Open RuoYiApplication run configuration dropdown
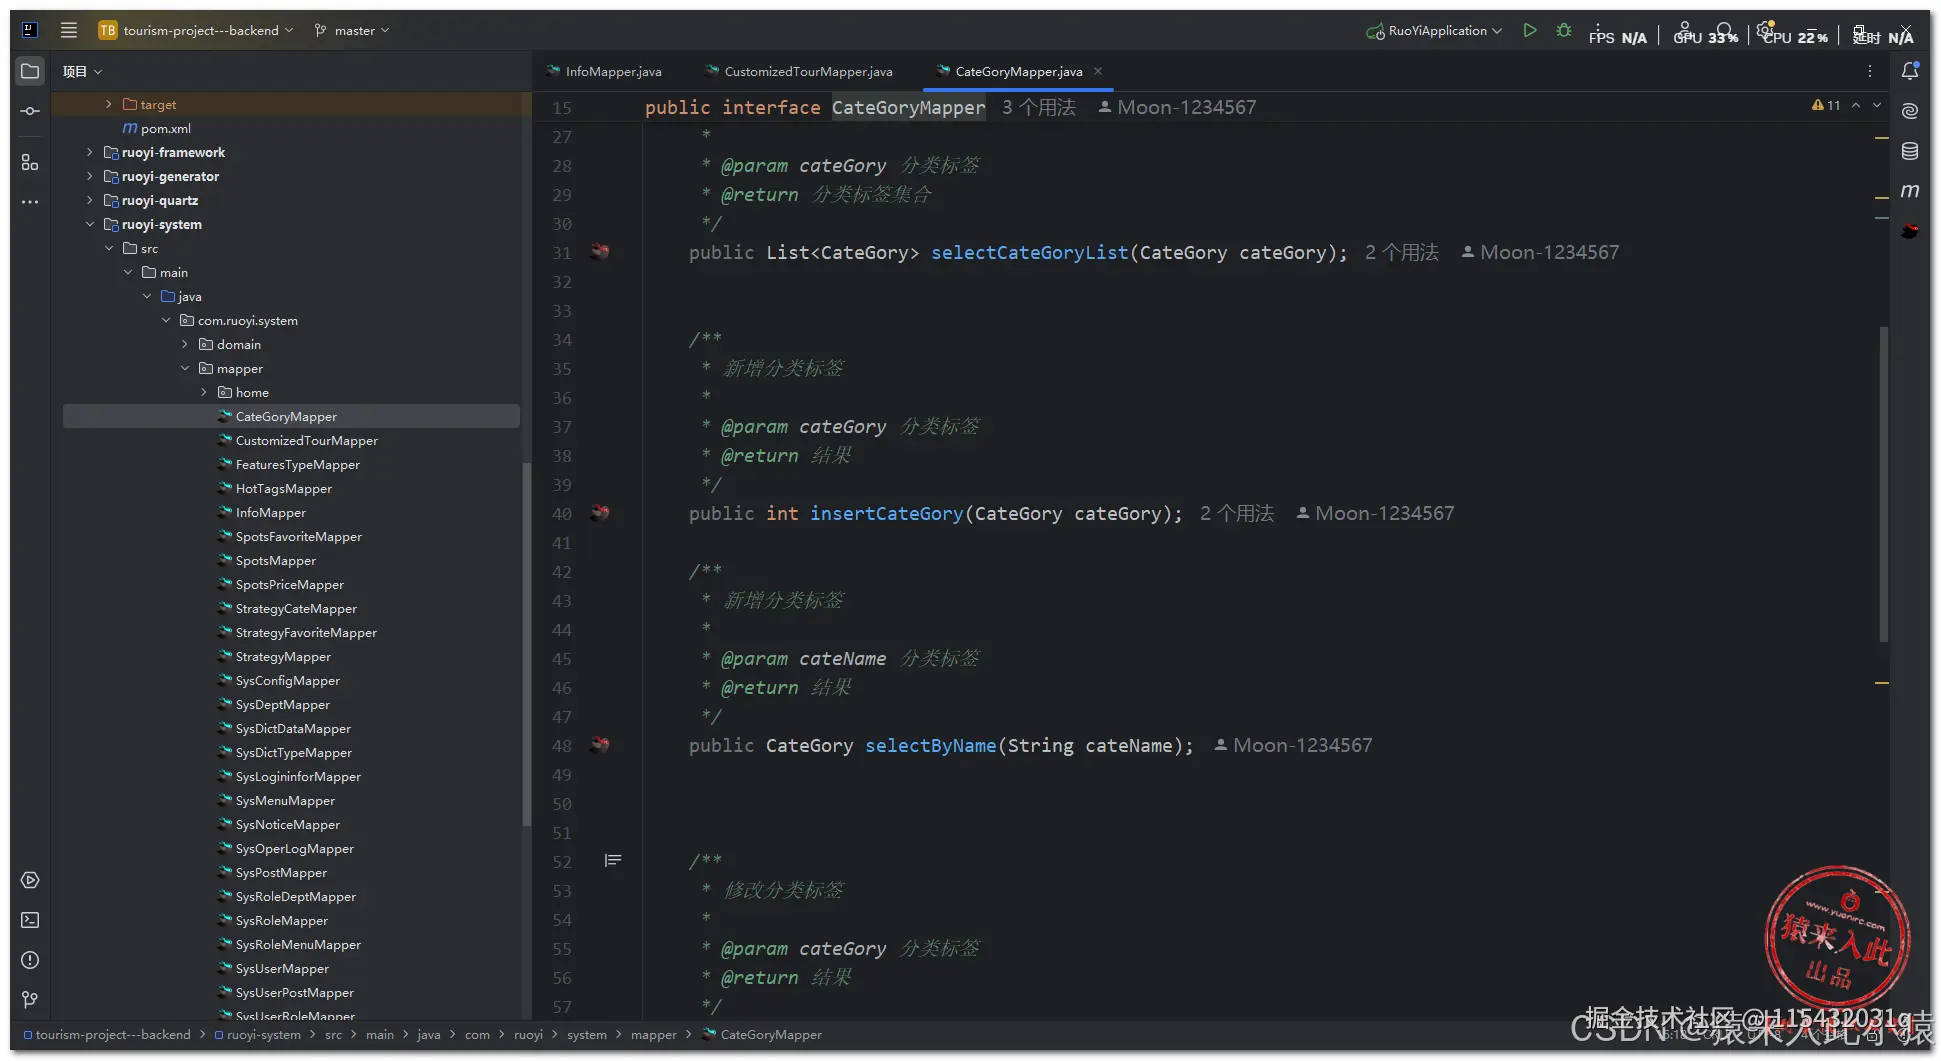Image resolution: width=1941 pixels, height=1061 pixels. tap(1436, 31)
